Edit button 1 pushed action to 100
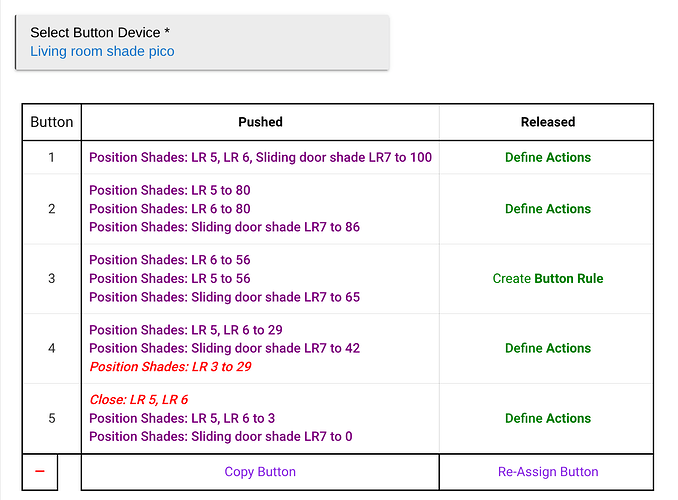 pos(260,157)
